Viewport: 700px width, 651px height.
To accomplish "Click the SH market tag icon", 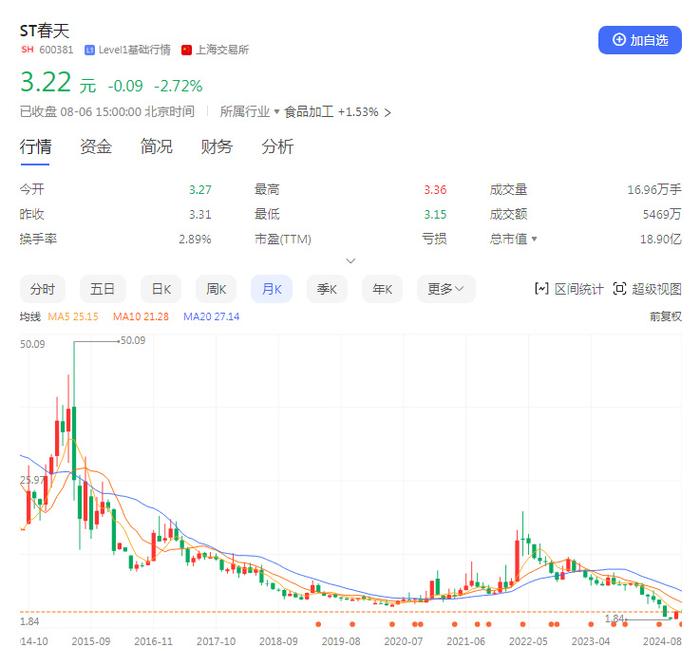I will coord(27,50).
